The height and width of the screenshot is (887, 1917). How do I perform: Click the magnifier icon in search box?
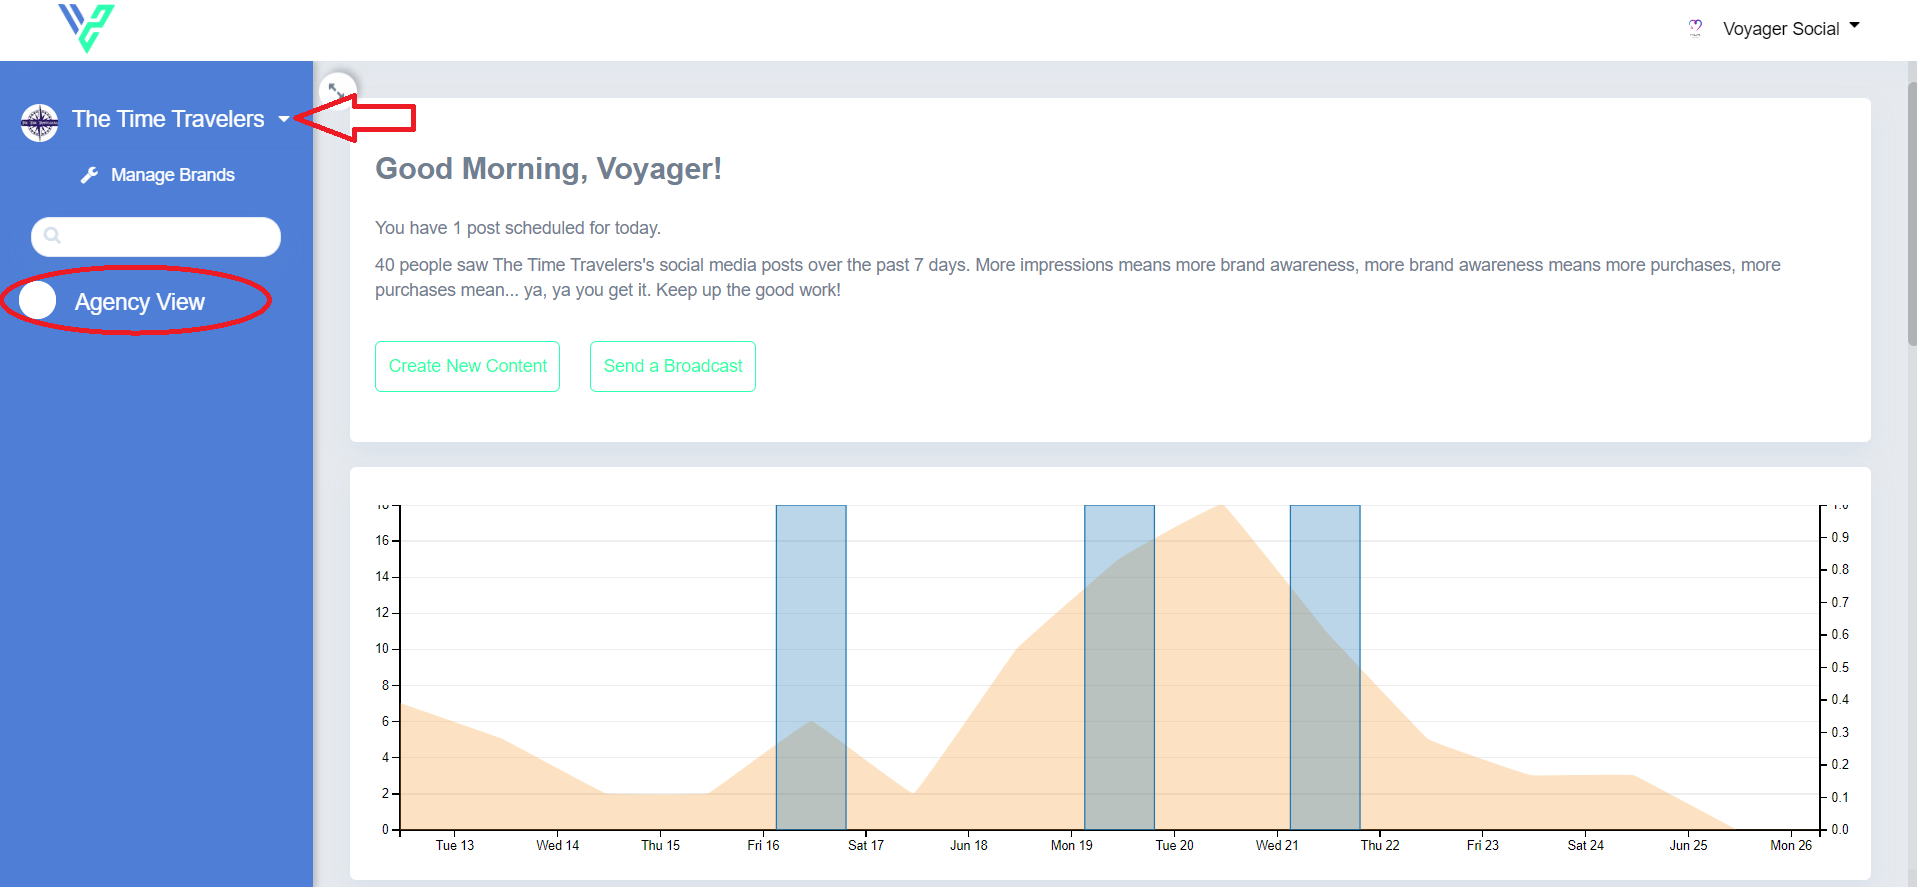[53, 236]
